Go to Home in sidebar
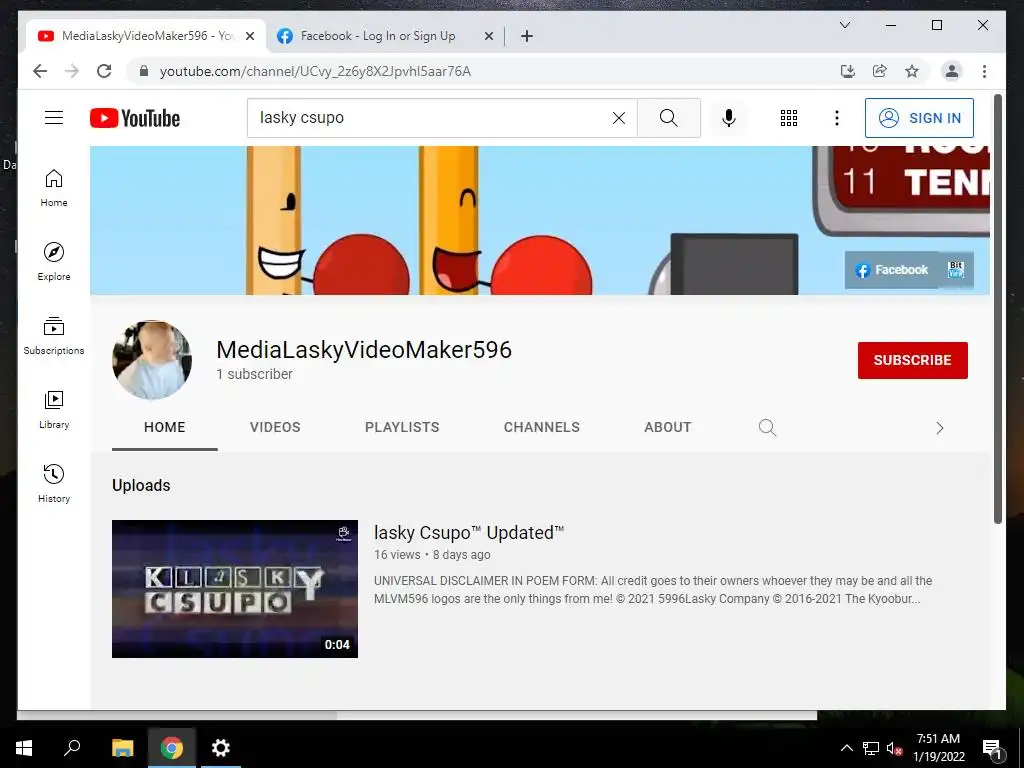Image resolution: width=1024 pixels, height=768 pixels. 54,188
